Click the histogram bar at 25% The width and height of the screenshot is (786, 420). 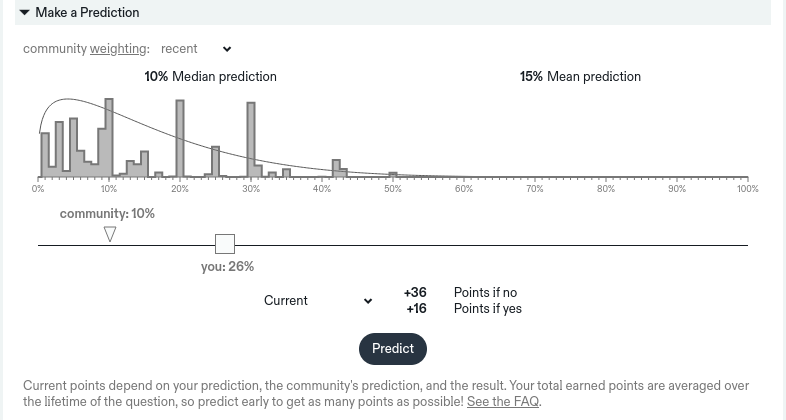coord(215,161)
